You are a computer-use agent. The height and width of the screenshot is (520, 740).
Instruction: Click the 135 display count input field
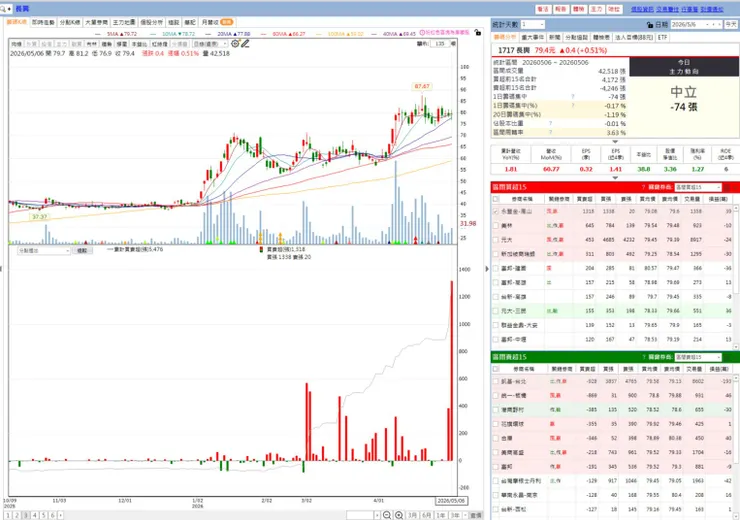point(440,43)
